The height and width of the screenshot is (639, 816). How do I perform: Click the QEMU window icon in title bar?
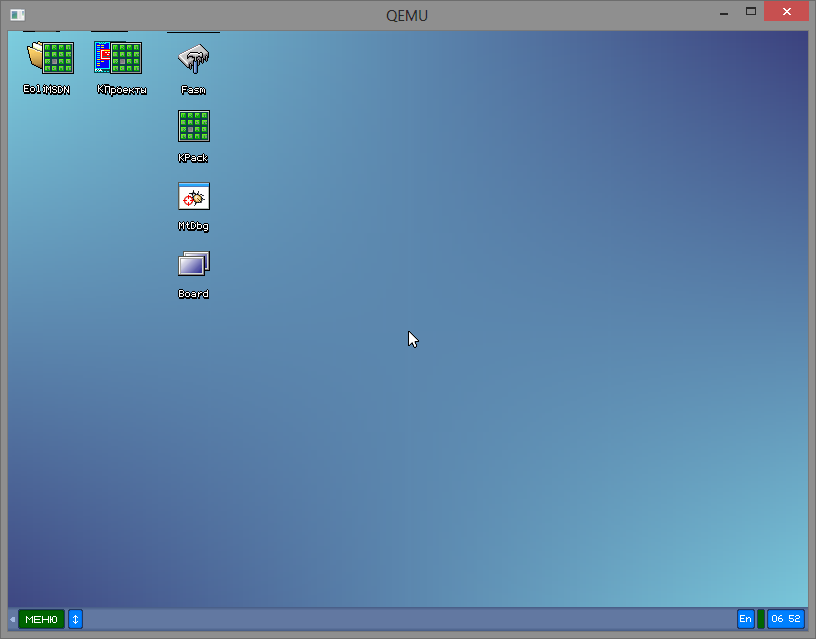coord(17,15)
